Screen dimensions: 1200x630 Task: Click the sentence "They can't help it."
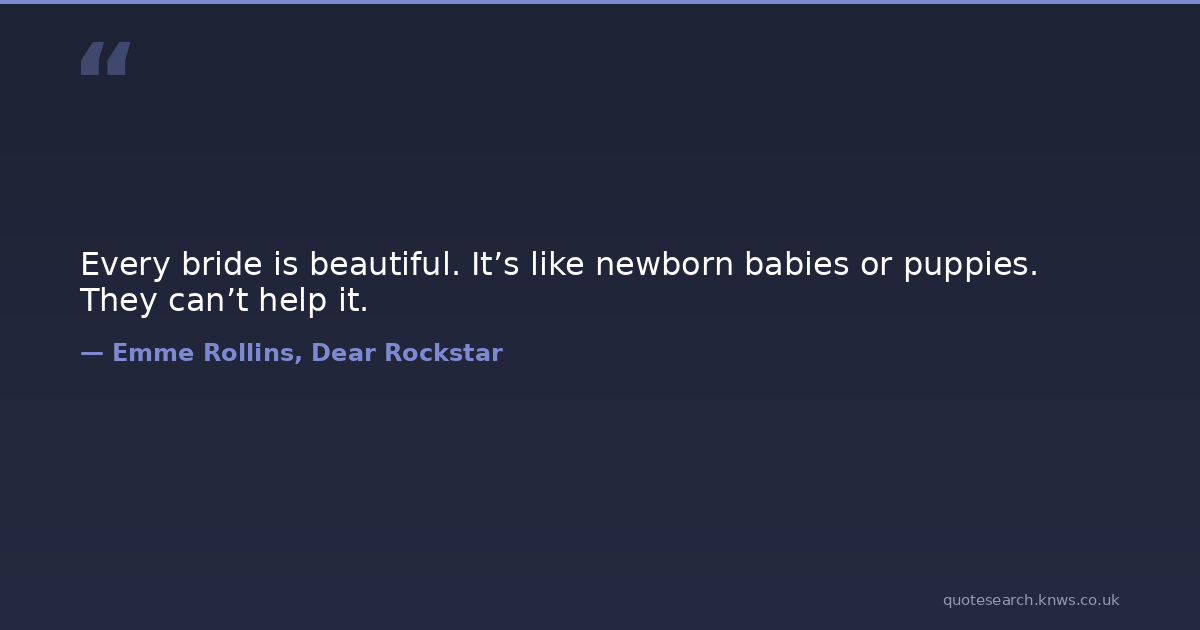(x=224, y=300)
